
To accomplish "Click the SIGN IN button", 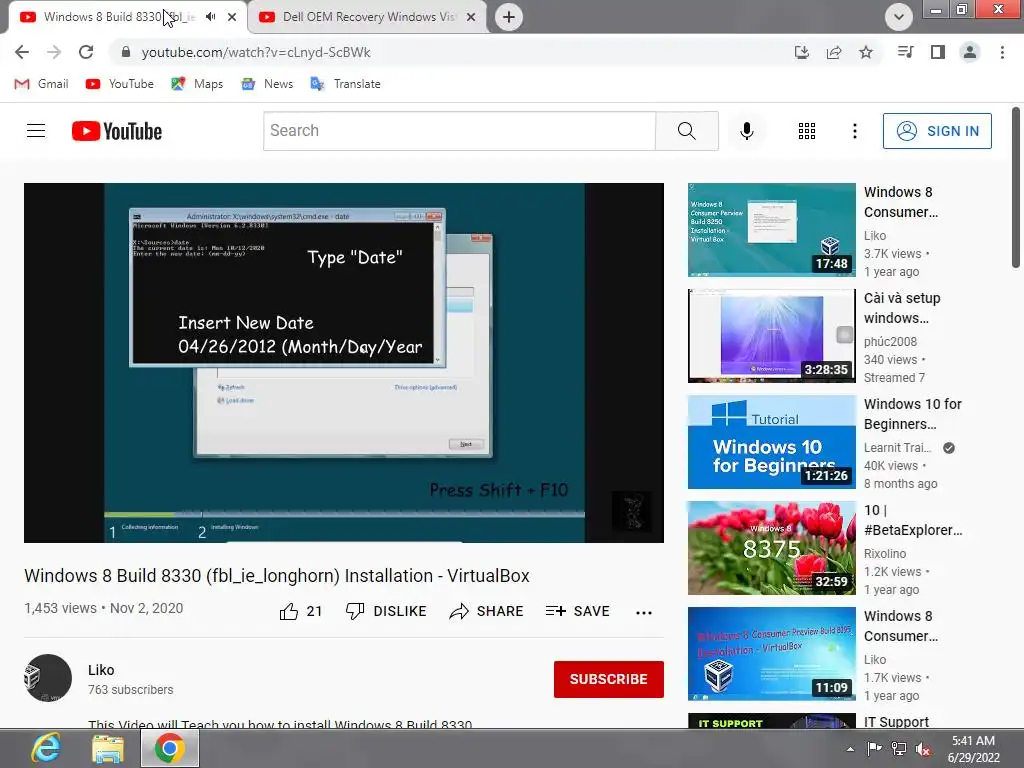I will pyautogui.click(x=937, y=131).
